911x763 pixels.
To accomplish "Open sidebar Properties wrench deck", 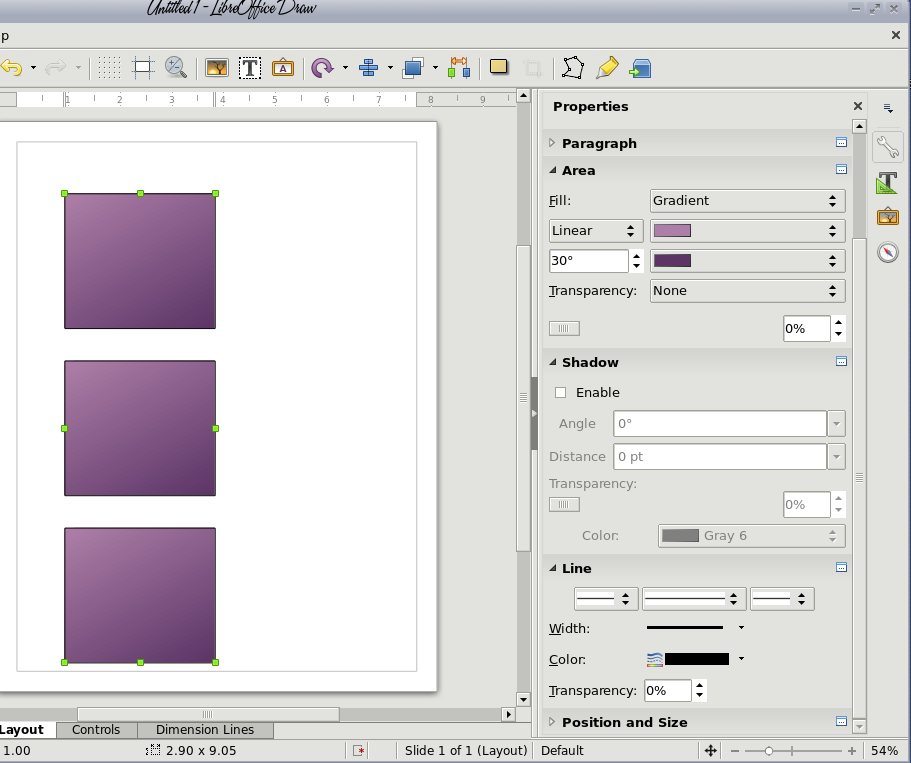I will (887, 147).
